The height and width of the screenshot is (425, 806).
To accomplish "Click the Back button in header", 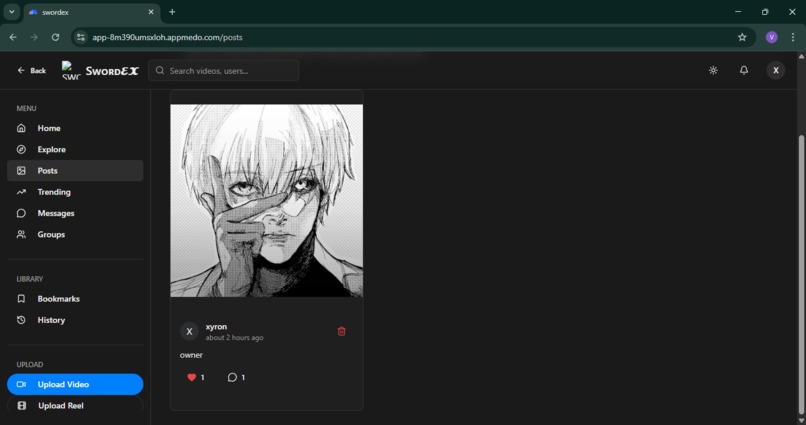I will (31, 70).
